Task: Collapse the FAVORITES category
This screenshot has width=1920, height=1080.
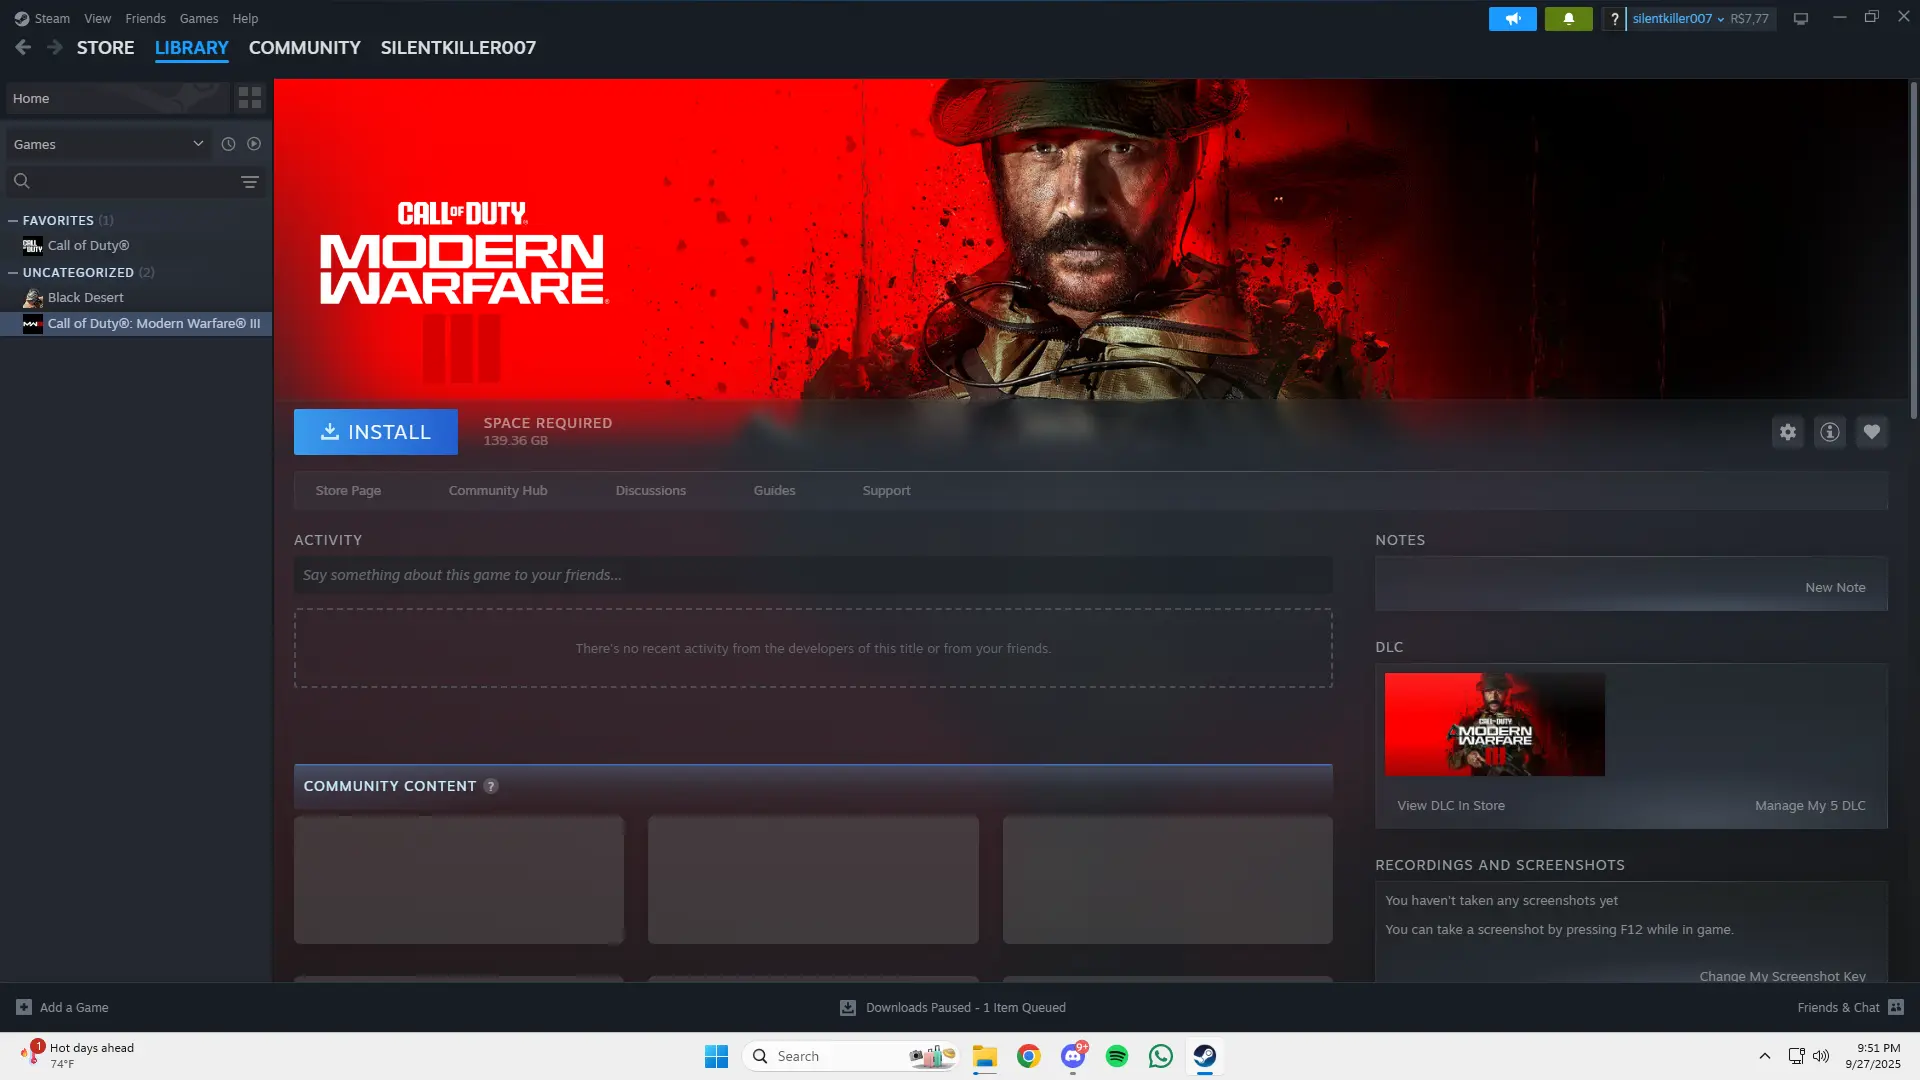Action: click(x=13, y=220)
